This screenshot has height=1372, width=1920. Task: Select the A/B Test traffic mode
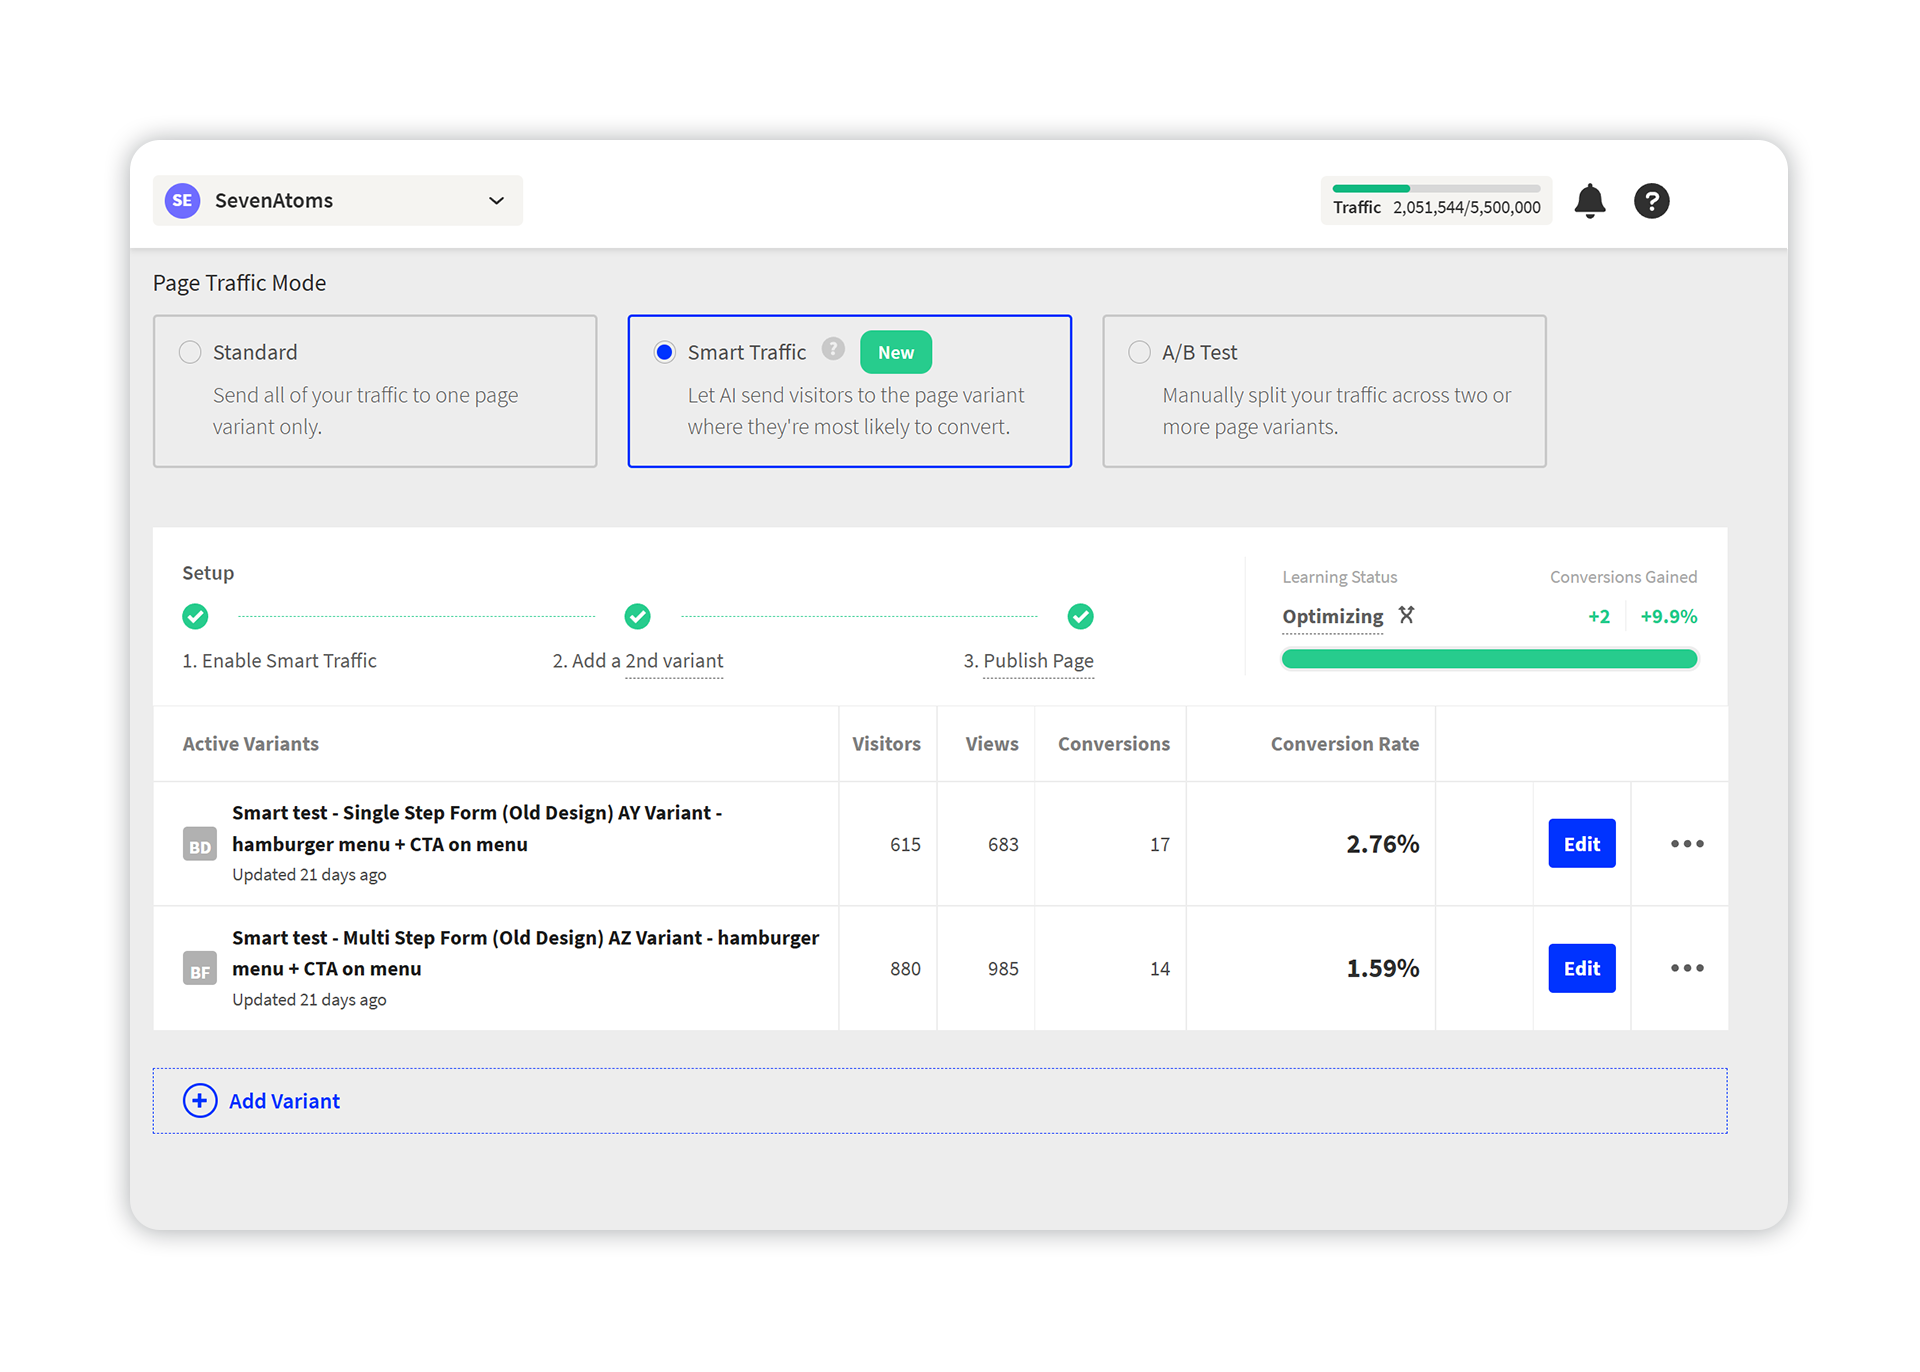point(1138,352)
